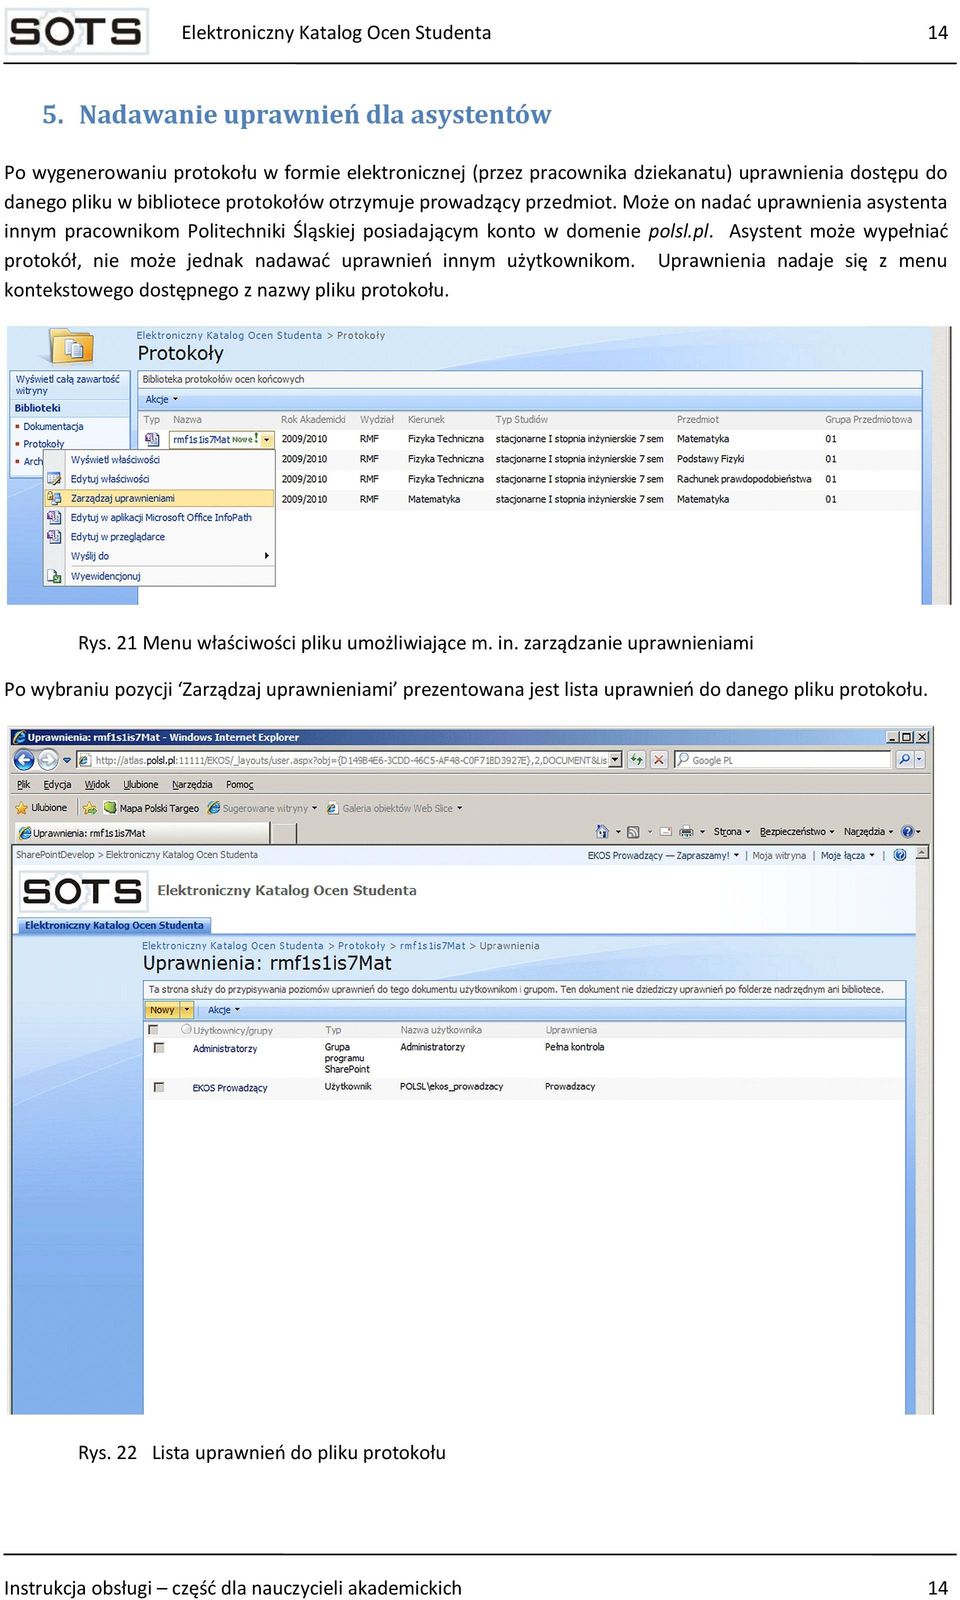Select the Elektroniczny Katalog Ocen Studenta tab
960x1600 pixels.
(114, 925)
